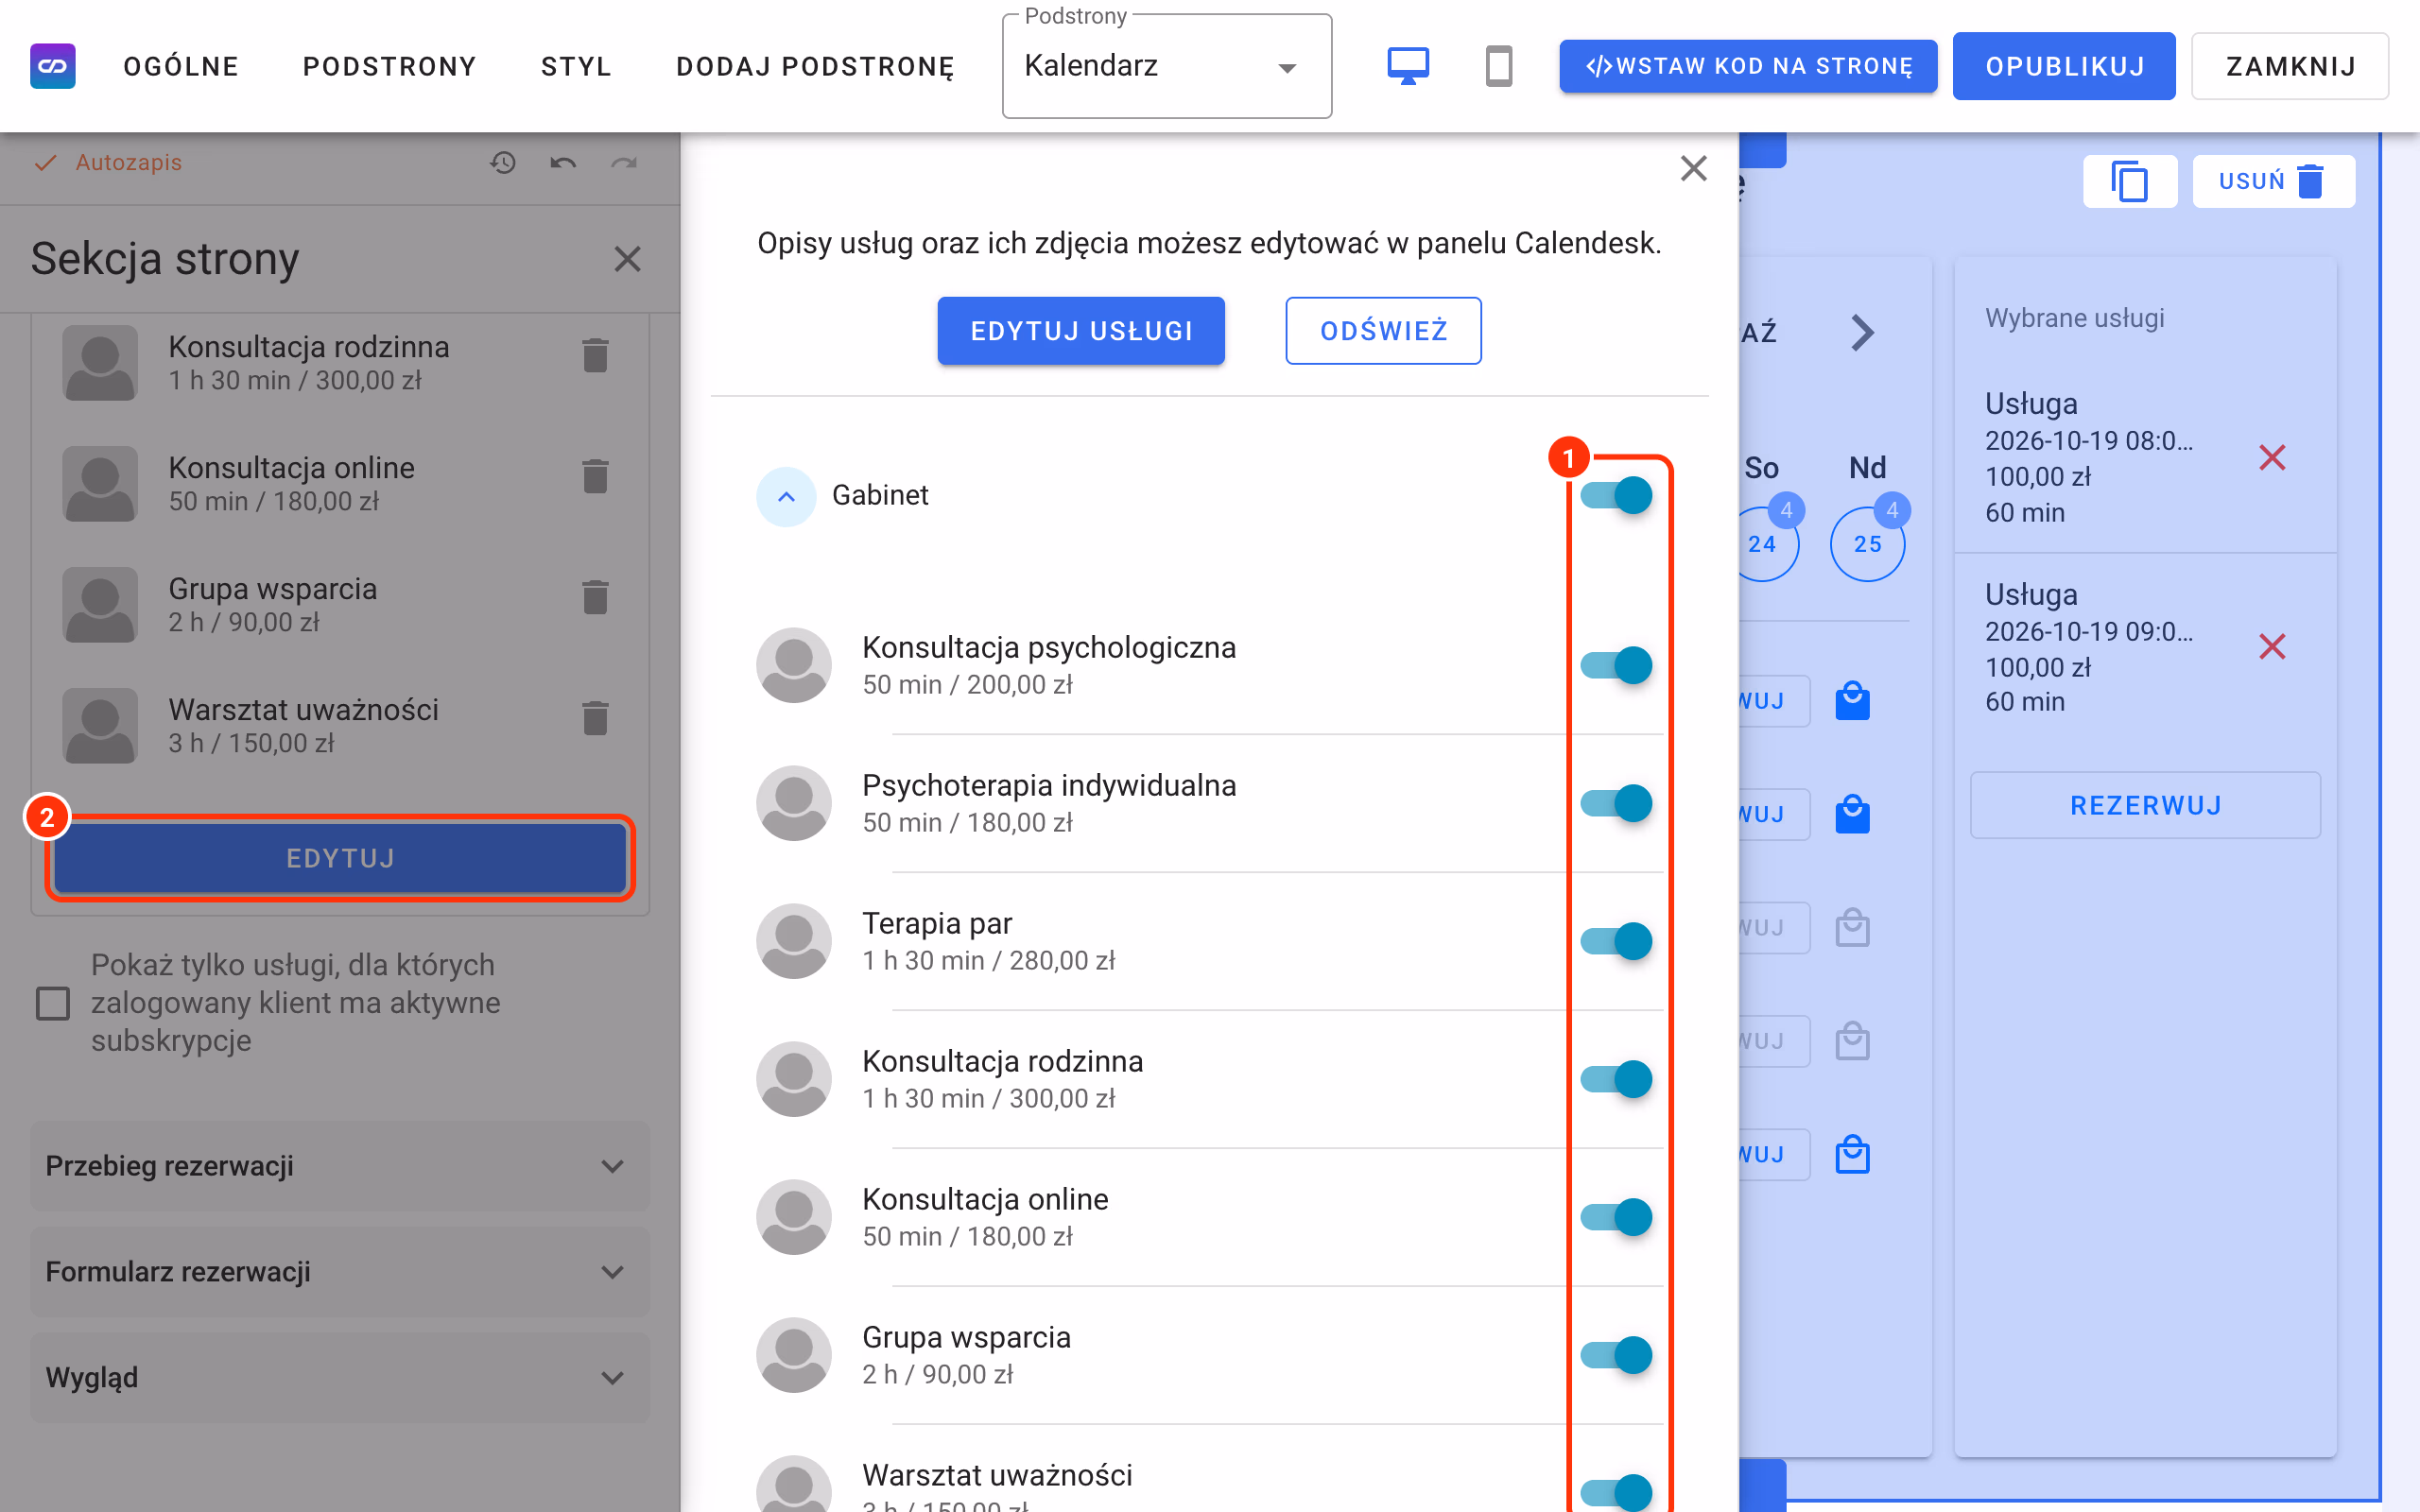Click the Wybrane usługi heading

pos(2074,318)
